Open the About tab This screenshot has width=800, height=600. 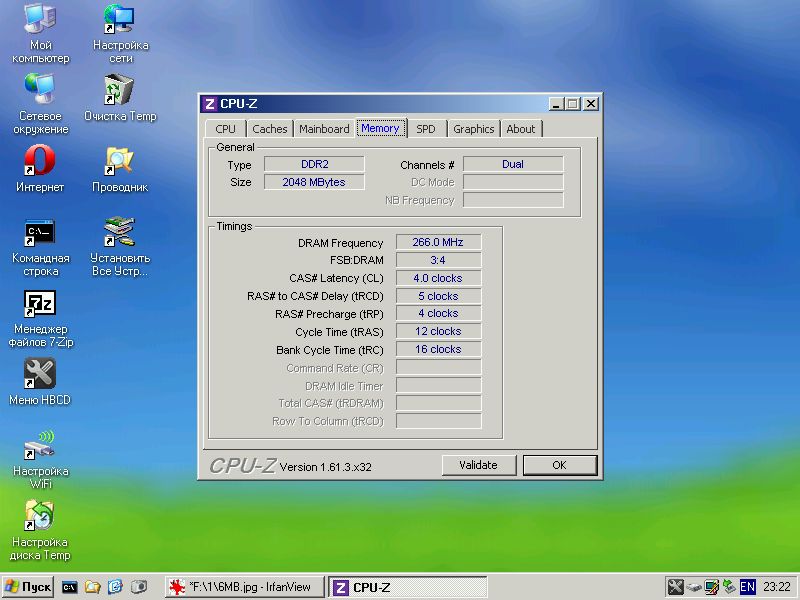521,129
